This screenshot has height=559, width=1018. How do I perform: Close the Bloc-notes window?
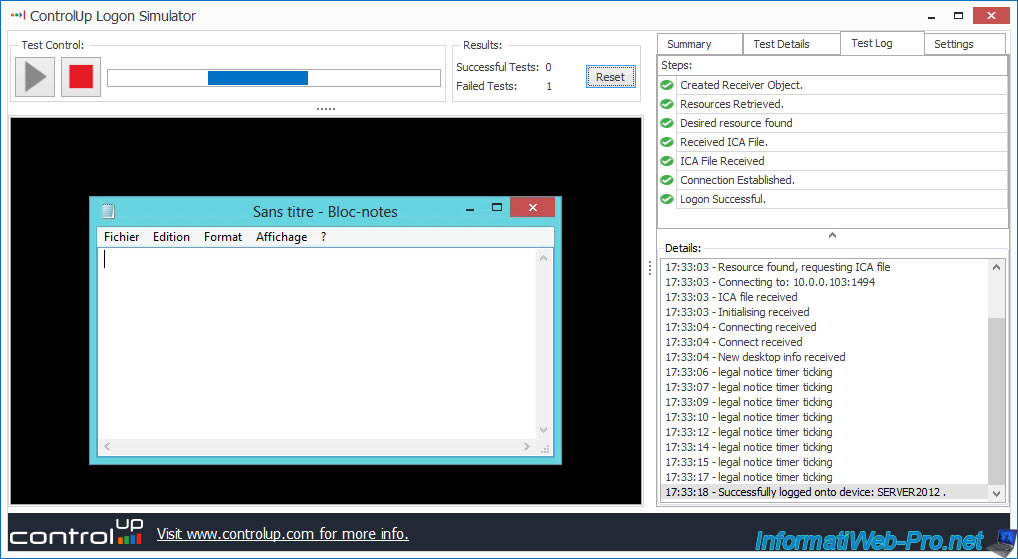coord(532,208)
